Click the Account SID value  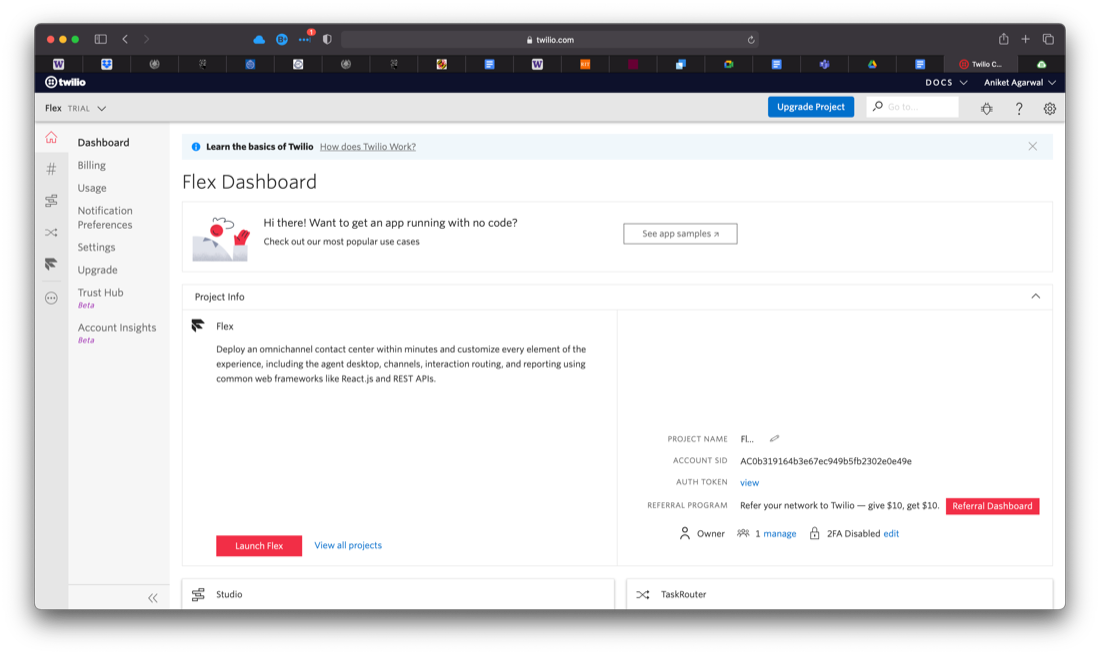tap(826, 461)
